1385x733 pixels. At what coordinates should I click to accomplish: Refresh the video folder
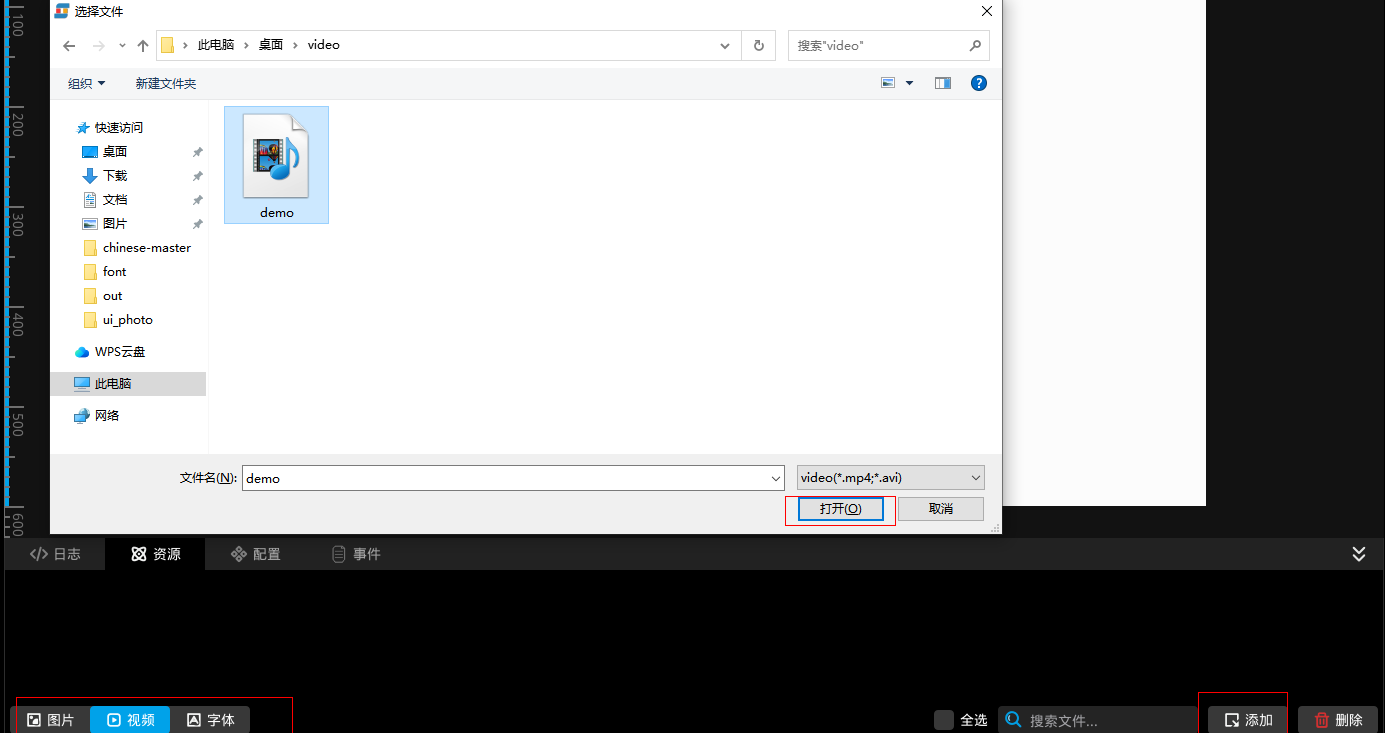coord(759,45)
